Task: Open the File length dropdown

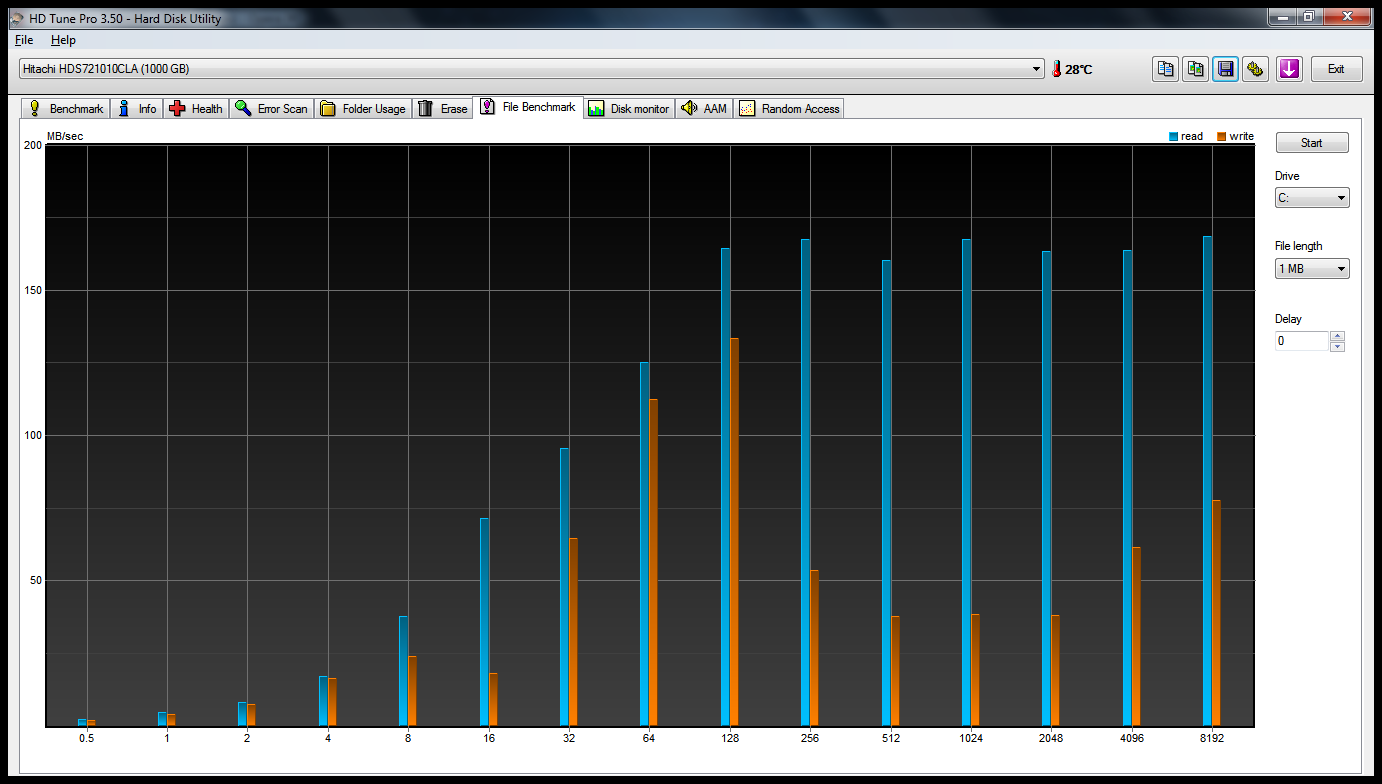Action: click(1312, 268)
